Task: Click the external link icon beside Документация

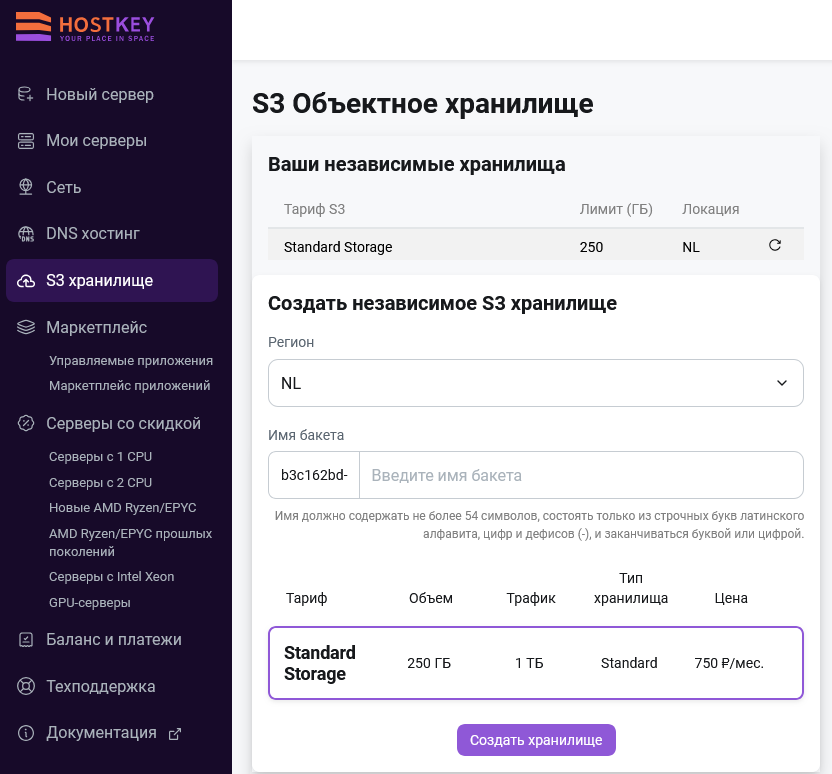Action: 175,734
